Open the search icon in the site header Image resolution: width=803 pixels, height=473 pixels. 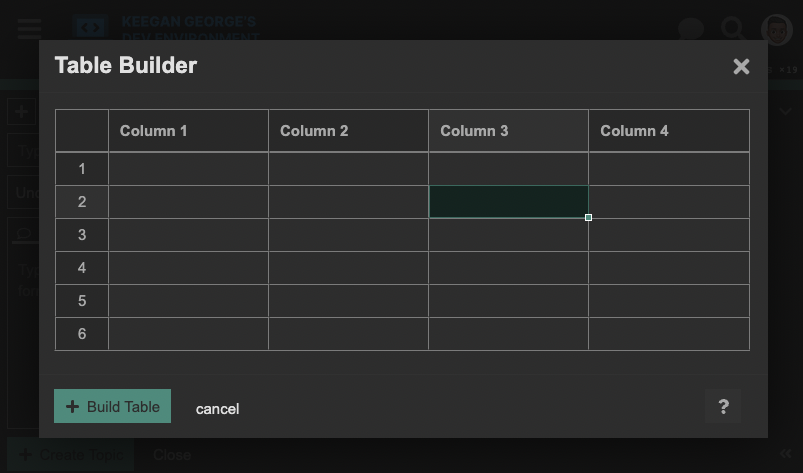point(733,28)
